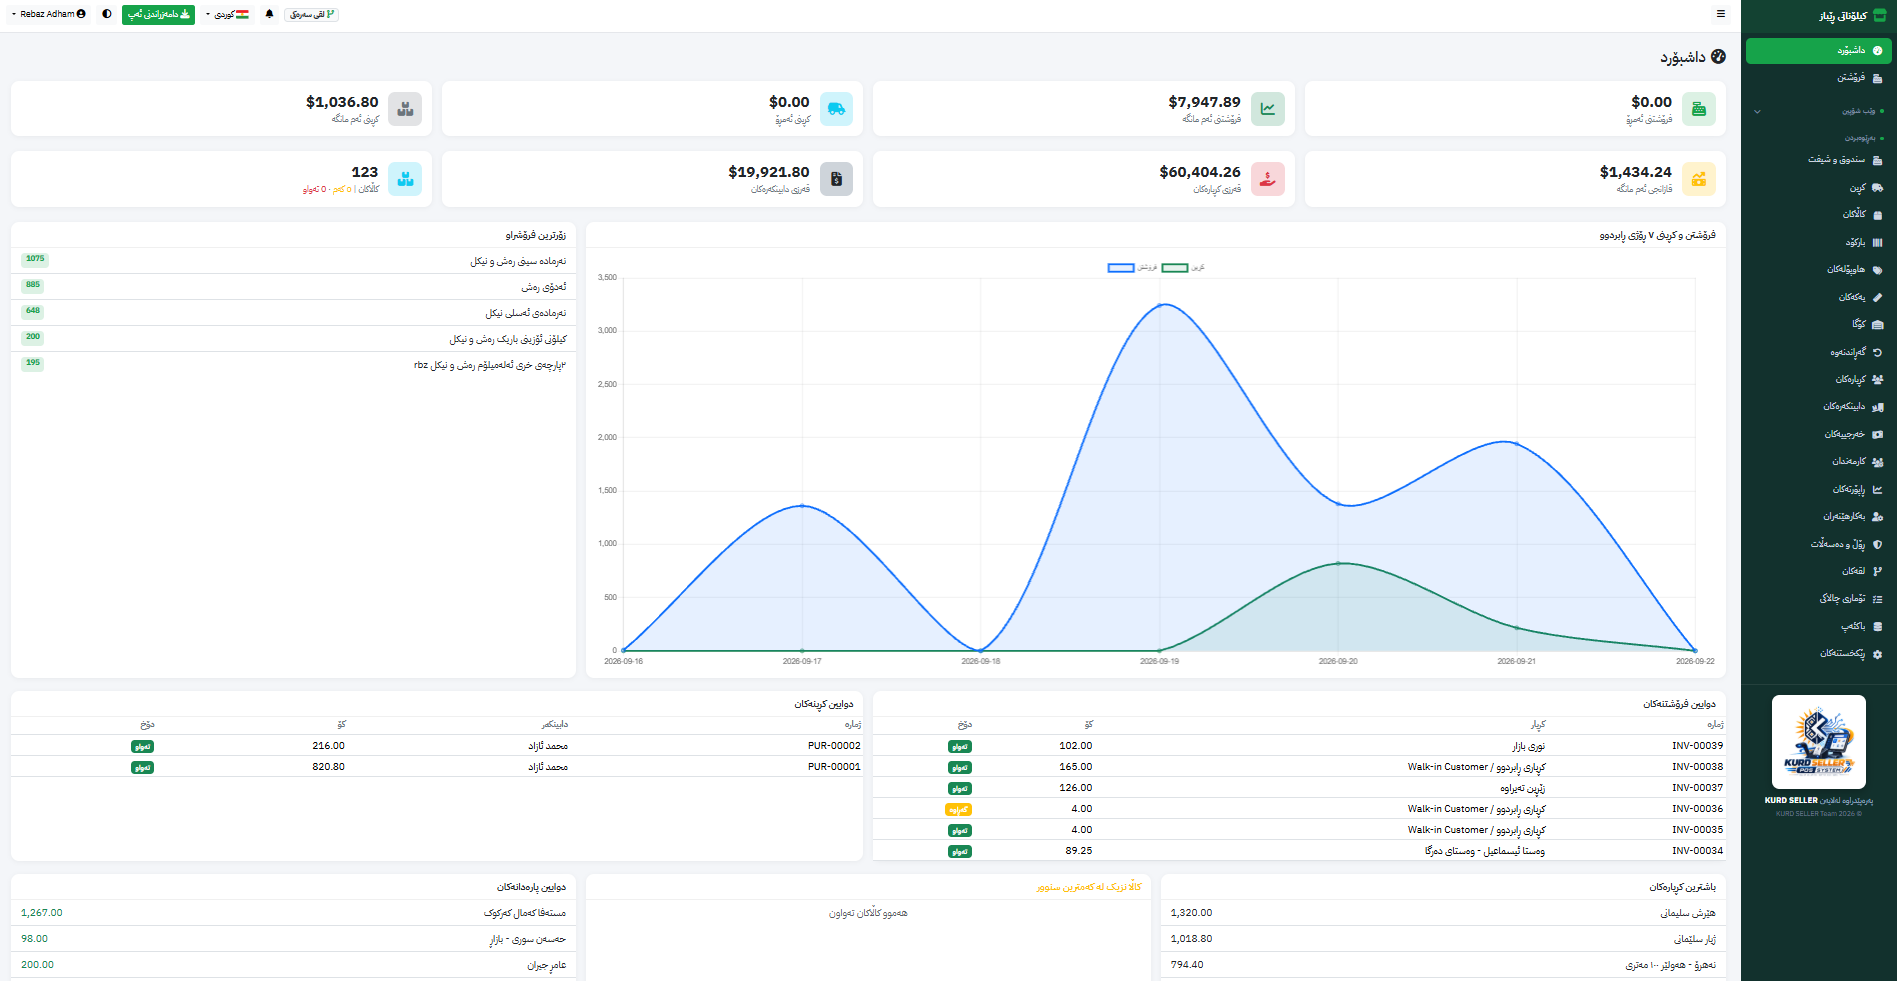Expand the وێب شۆپین sidebar section
The image size is (1897, 981).
tap(1818, 111)
